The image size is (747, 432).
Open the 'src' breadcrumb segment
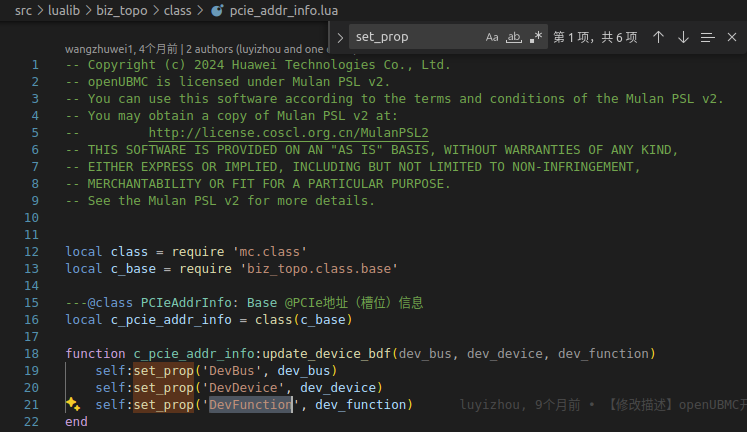click(x=25, y=10)
